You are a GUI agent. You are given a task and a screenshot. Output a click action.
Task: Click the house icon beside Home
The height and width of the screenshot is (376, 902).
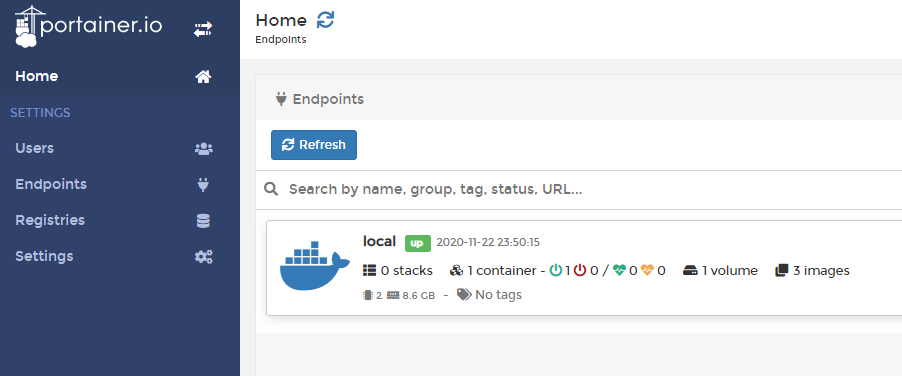tap(203, 76)
